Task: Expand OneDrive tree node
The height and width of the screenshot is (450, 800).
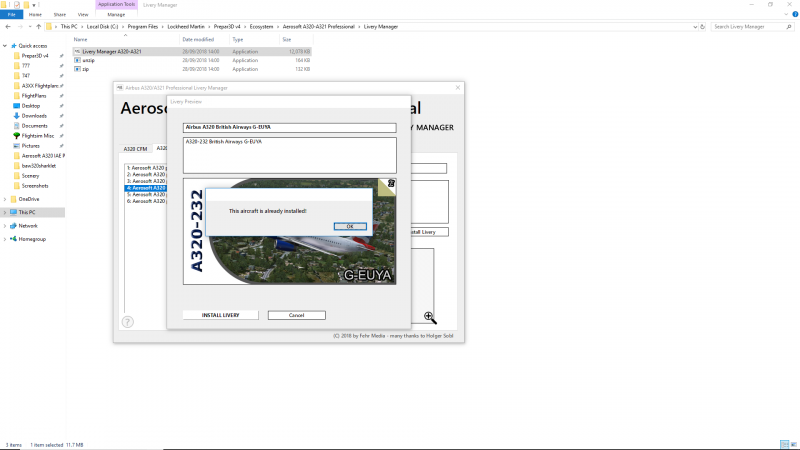Action: point(5,199)
